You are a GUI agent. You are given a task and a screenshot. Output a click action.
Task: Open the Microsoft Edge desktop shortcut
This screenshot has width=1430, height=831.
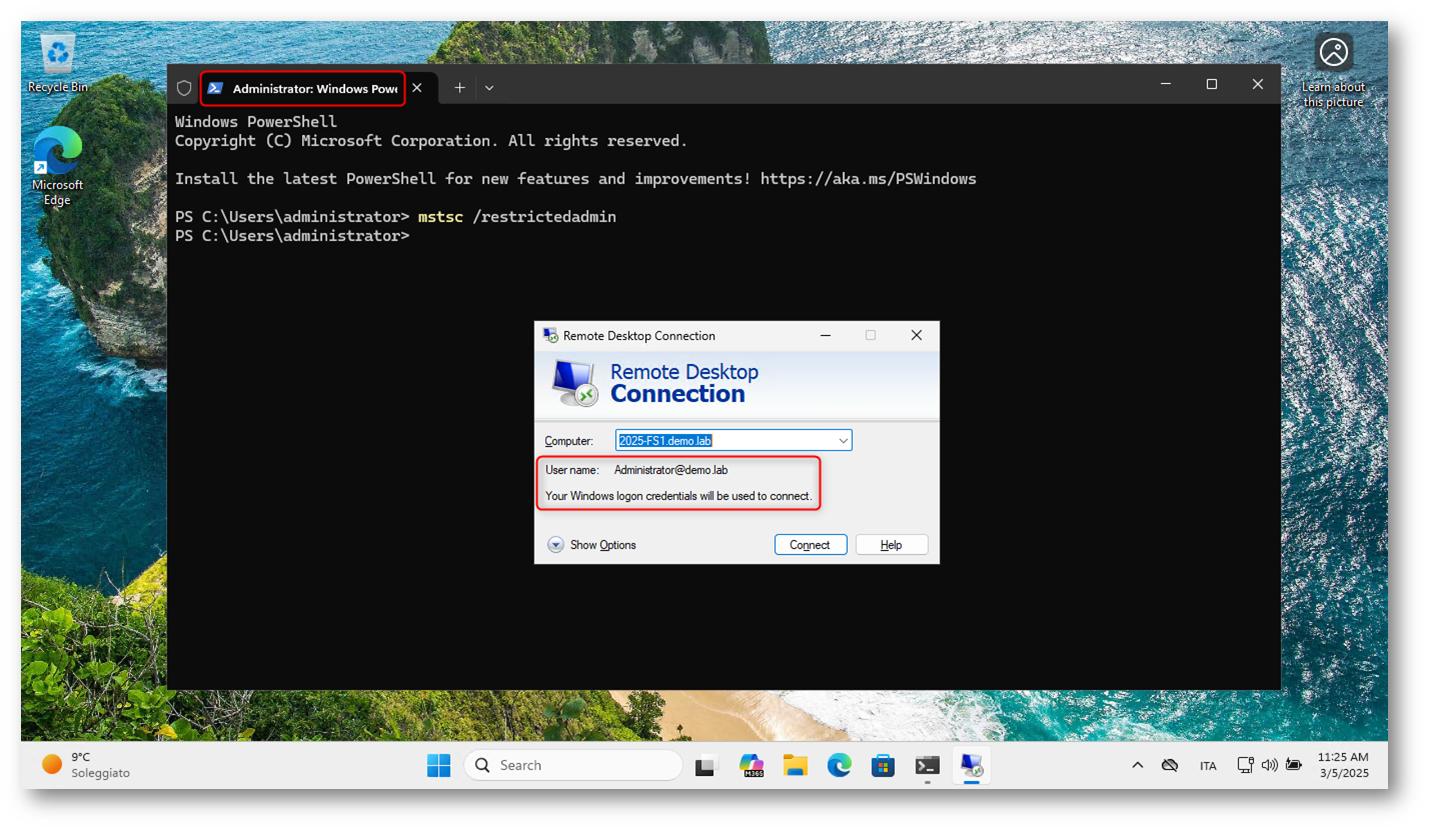57,168
